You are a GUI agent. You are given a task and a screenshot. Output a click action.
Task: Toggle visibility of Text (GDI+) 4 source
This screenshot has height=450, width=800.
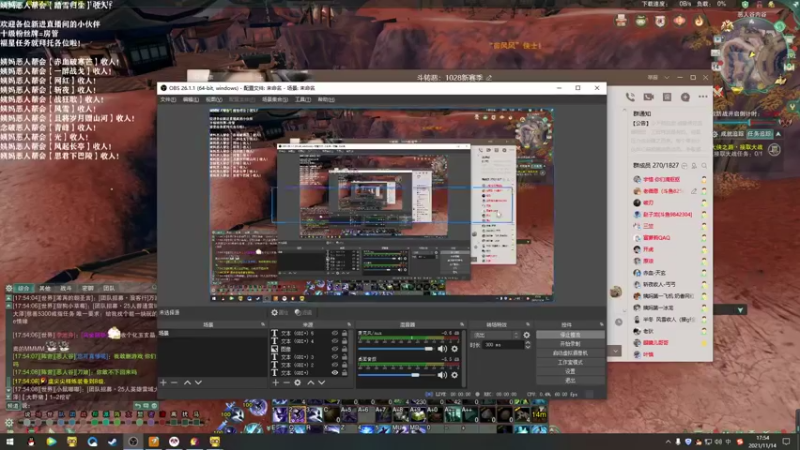pos(335,341)
